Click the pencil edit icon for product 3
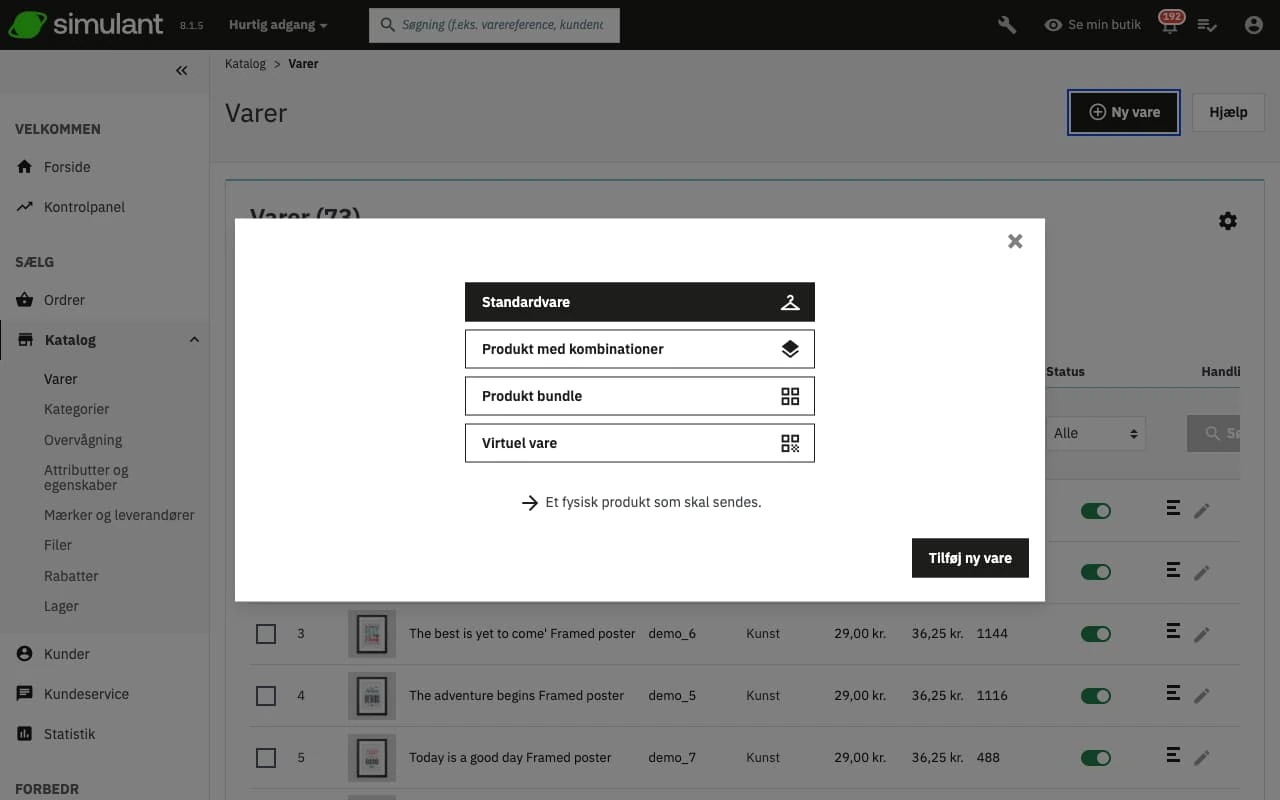Image resolution: width=1280 pixels, height=800 pixels. (x=1202, y=634)
